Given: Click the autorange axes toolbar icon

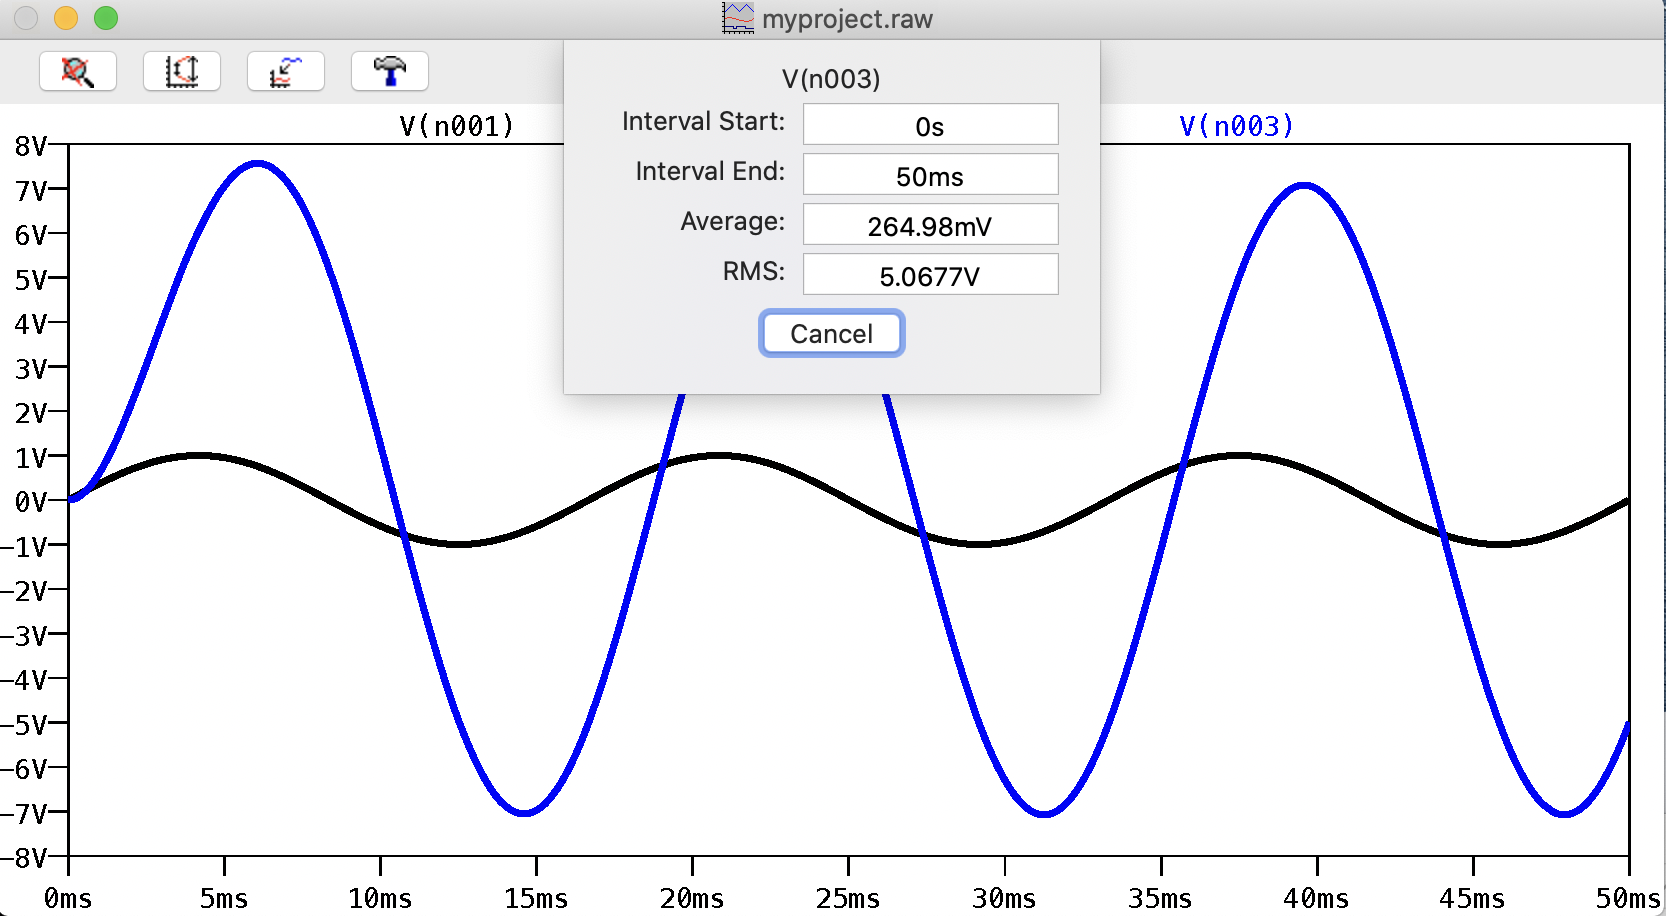Looking at the screenshot, I should pyautogui.click(x=182, y=71).
